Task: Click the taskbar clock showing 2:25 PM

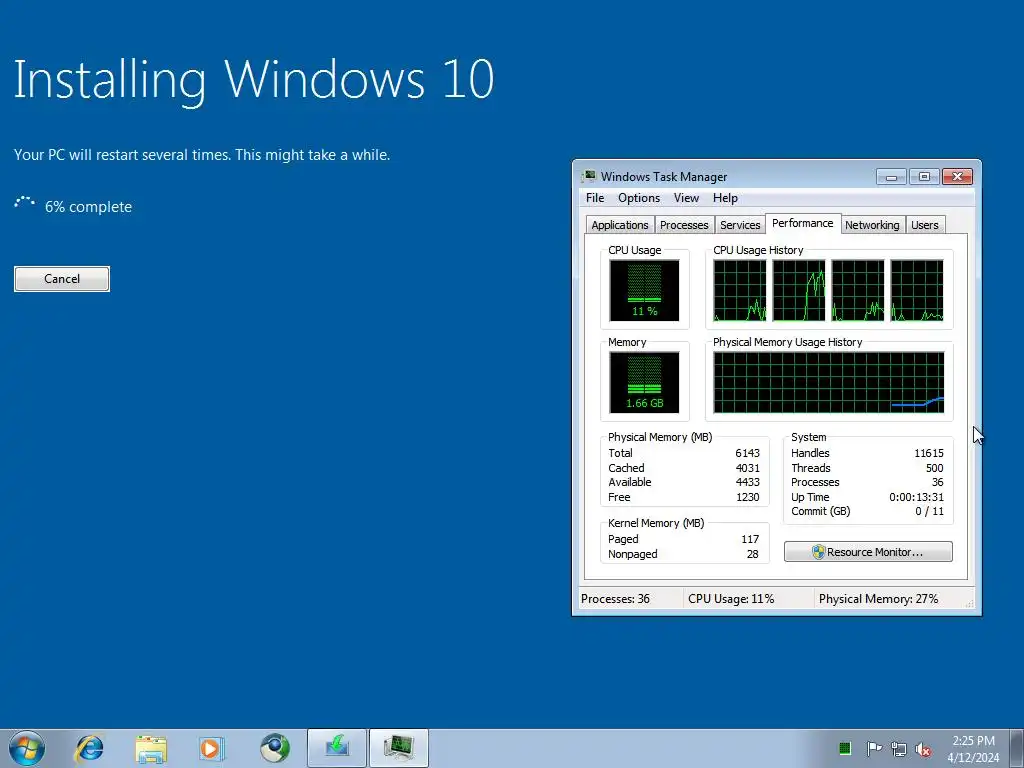Action: [x=973, y=748]
